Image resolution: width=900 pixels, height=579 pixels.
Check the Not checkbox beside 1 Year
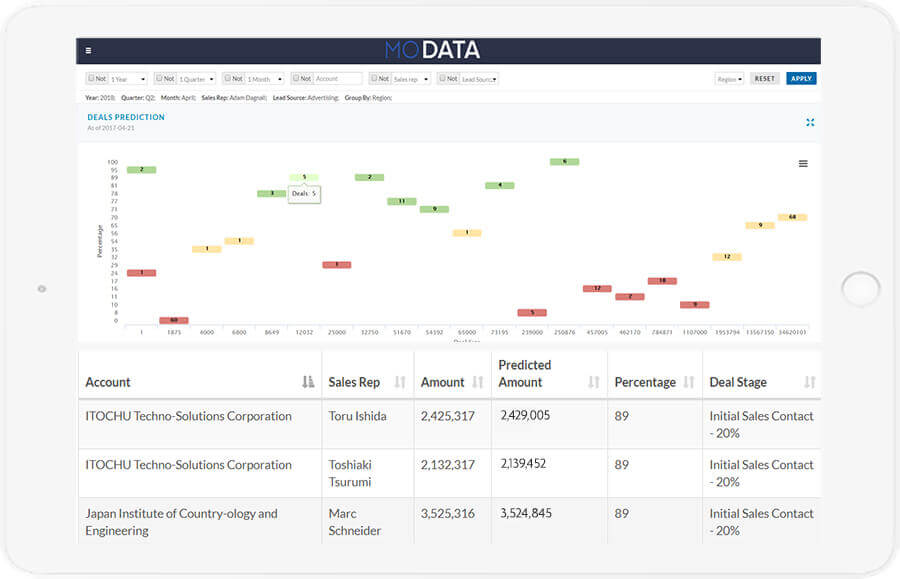pyautogui.click(x=91, y=78)
